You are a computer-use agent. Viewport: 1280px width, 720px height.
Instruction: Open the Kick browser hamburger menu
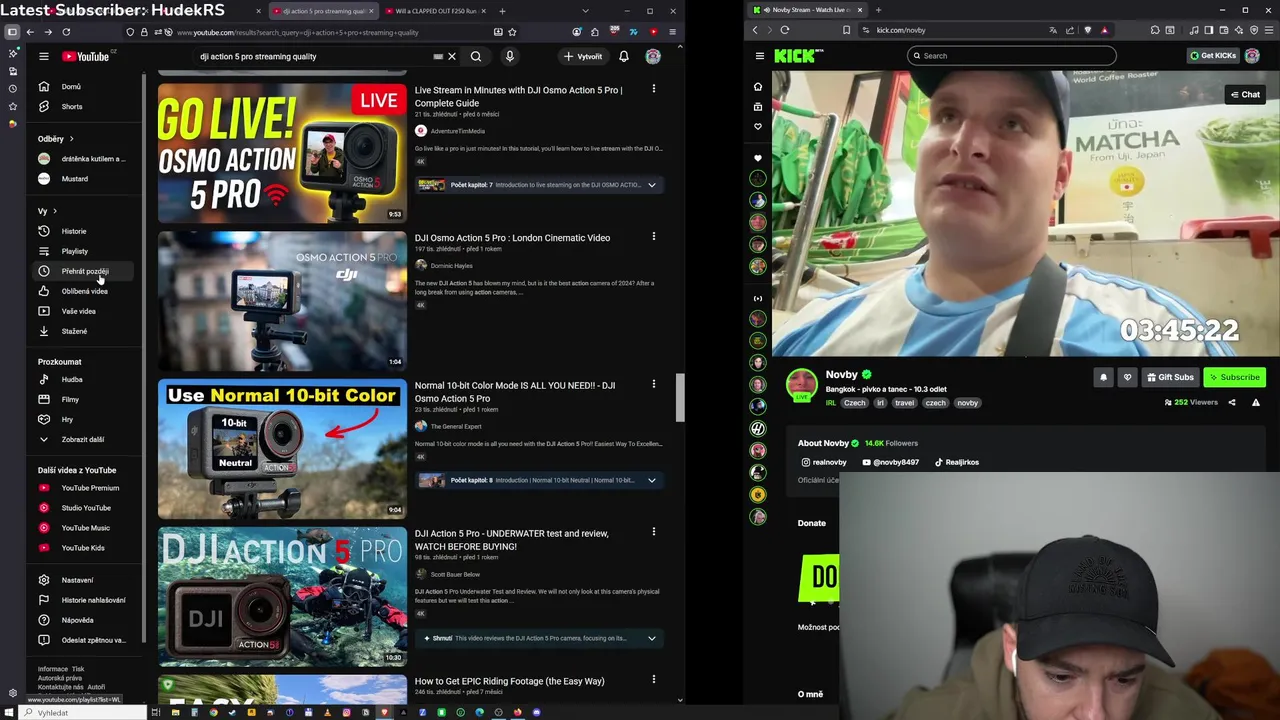1271,30
